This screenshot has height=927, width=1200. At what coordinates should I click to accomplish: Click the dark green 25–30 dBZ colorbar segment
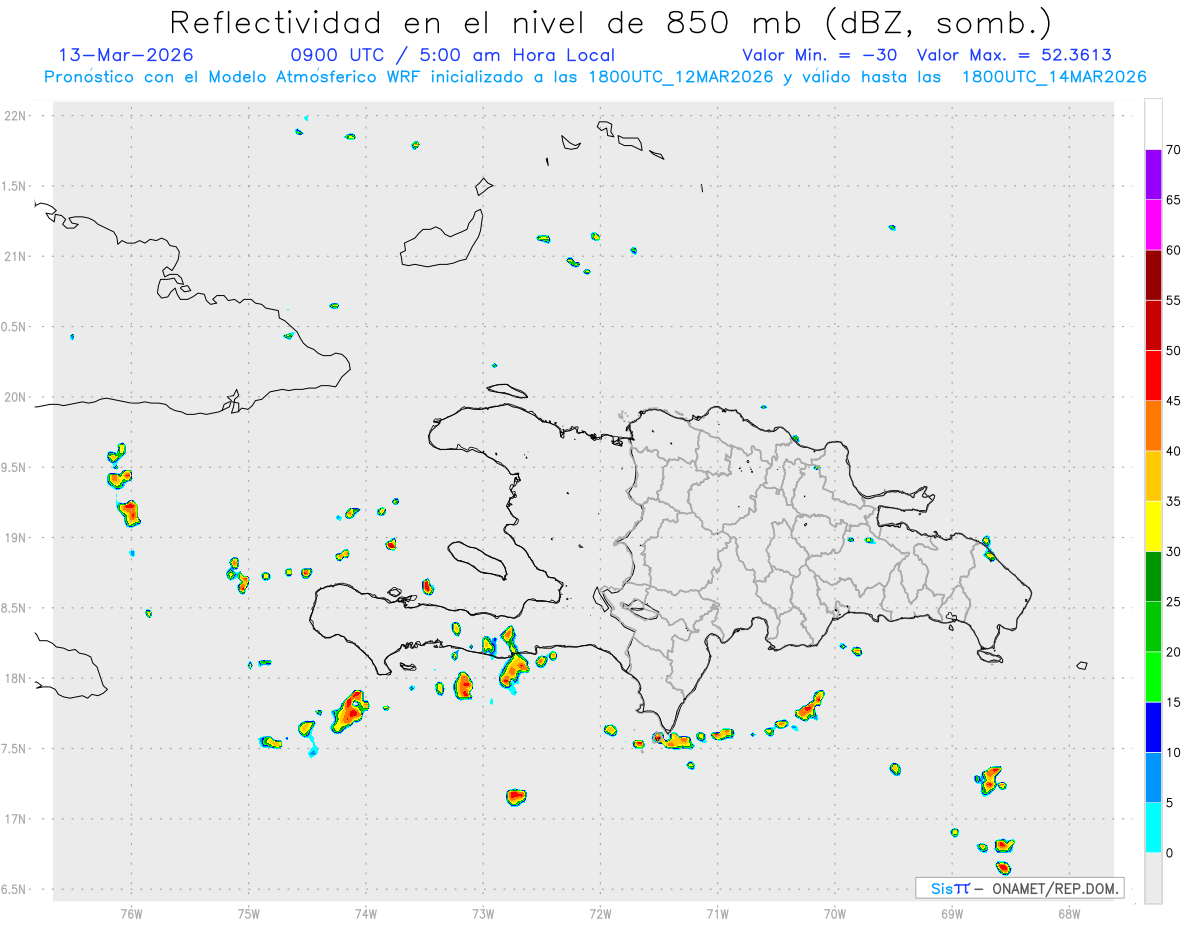[1153, 577]
